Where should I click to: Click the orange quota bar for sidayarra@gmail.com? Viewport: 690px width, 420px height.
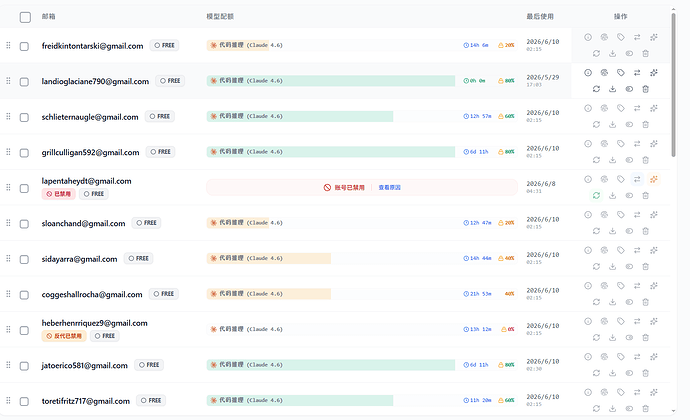(269, 258)
